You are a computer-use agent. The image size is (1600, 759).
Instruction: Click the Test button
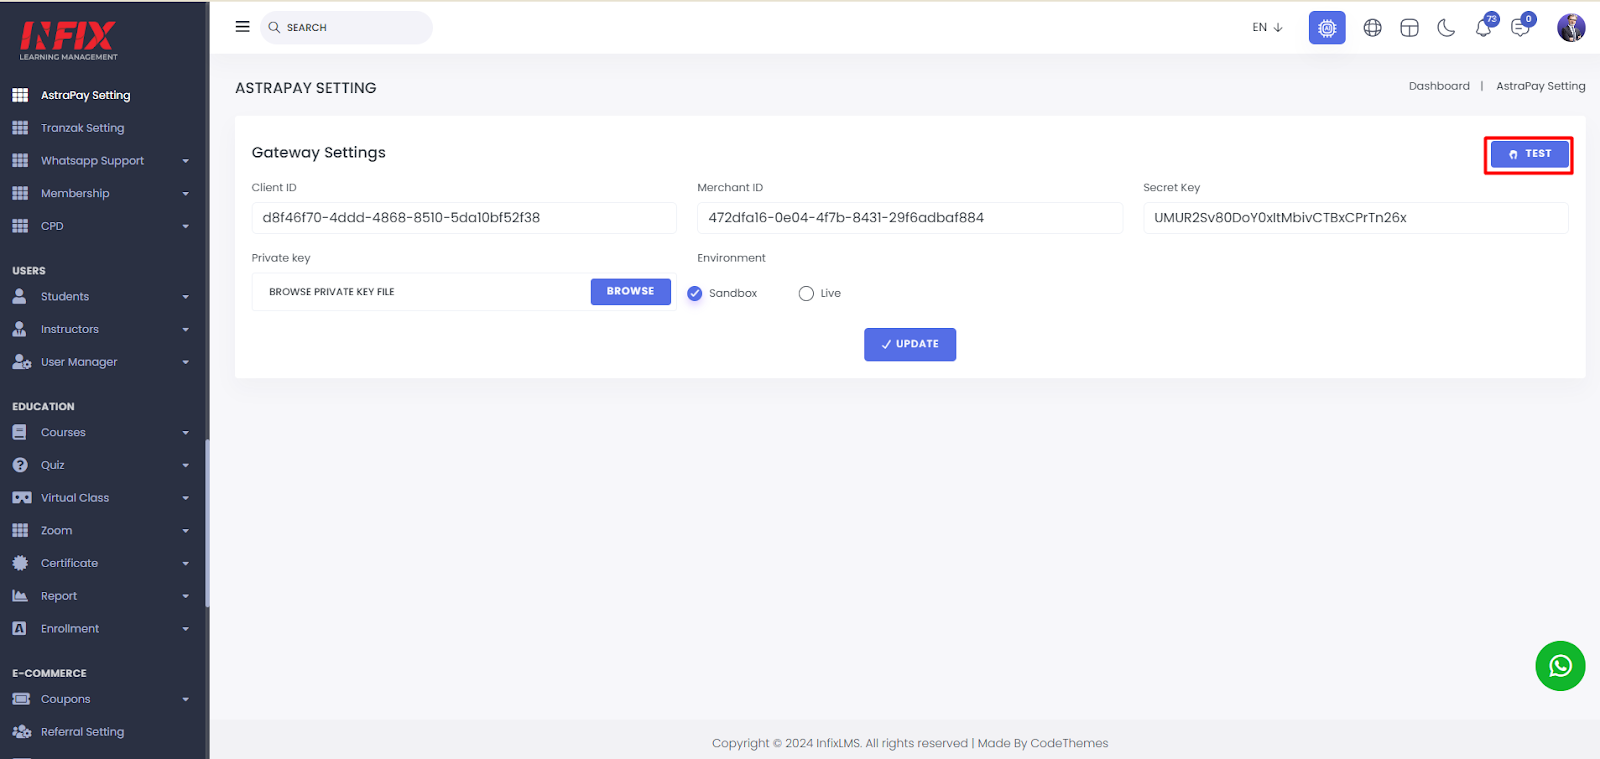[x=1529, y=154]
